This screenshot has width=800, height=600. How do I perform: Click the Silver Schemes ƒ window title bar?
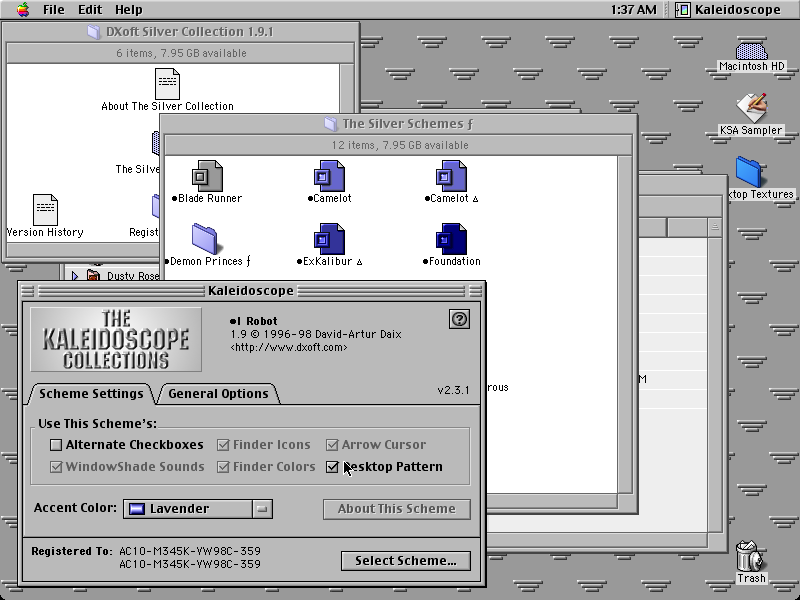click(398, 124)
